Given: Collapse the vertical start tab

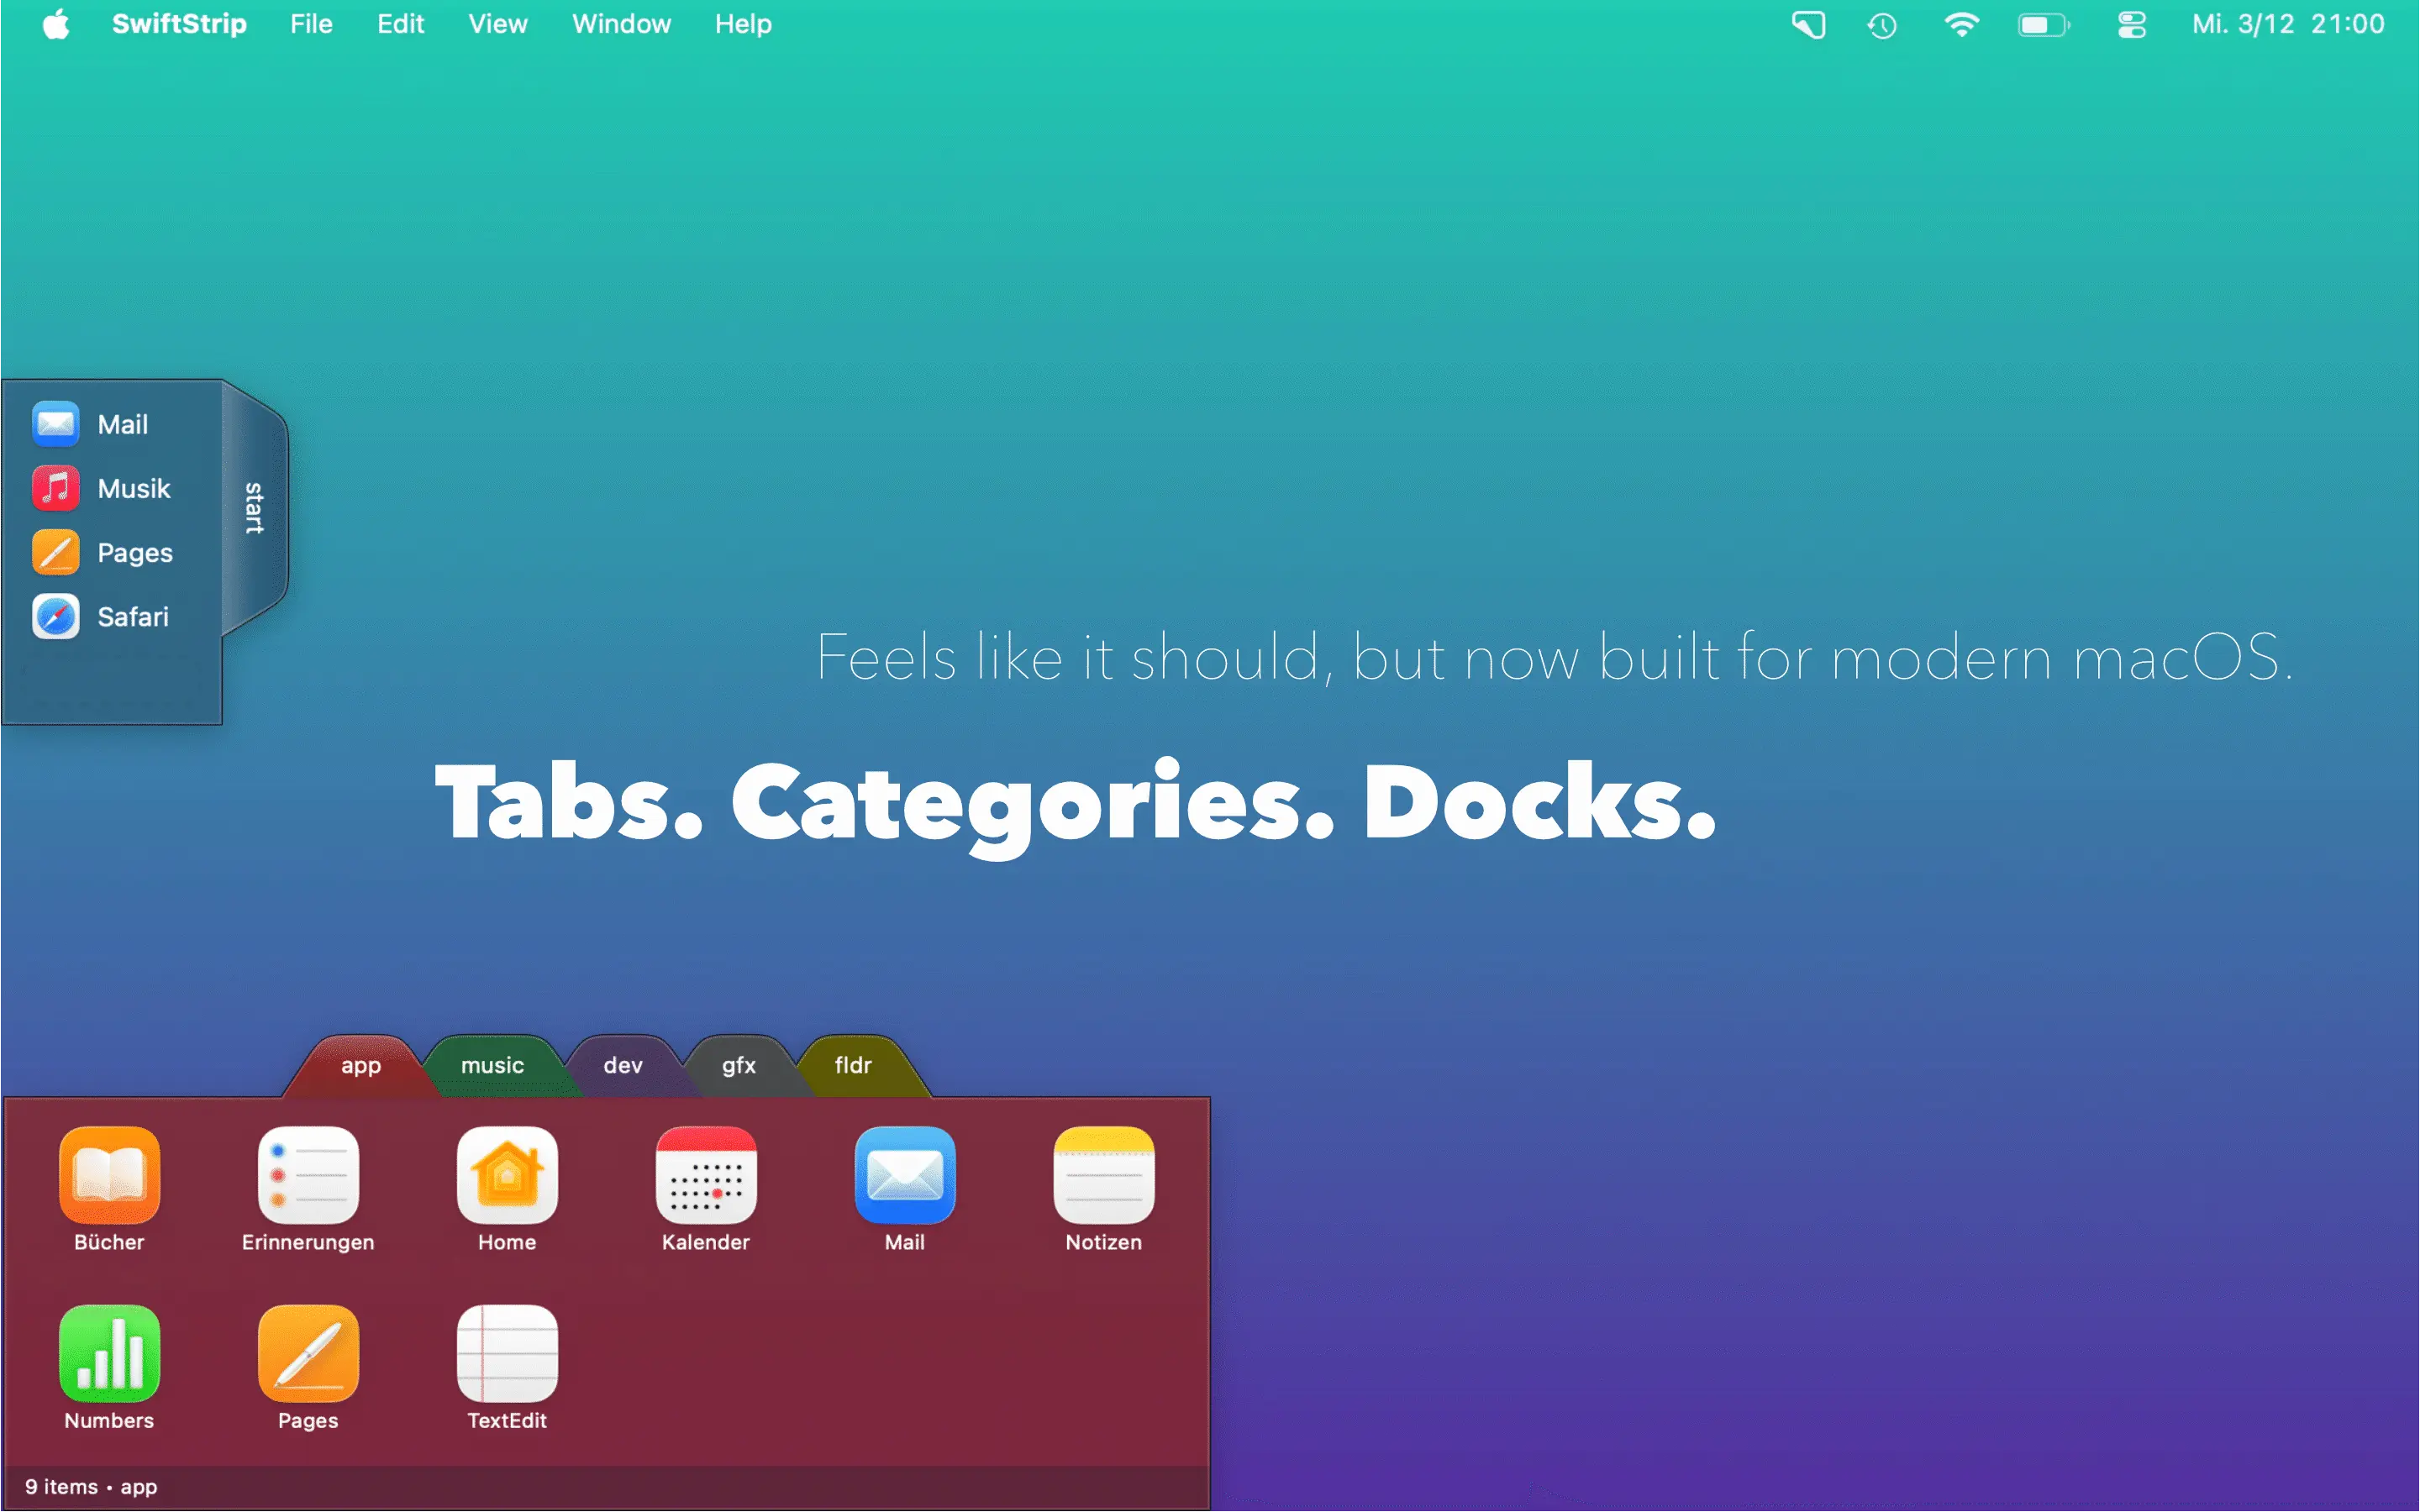Looking at the screenshot, I should tap(254, 508).
